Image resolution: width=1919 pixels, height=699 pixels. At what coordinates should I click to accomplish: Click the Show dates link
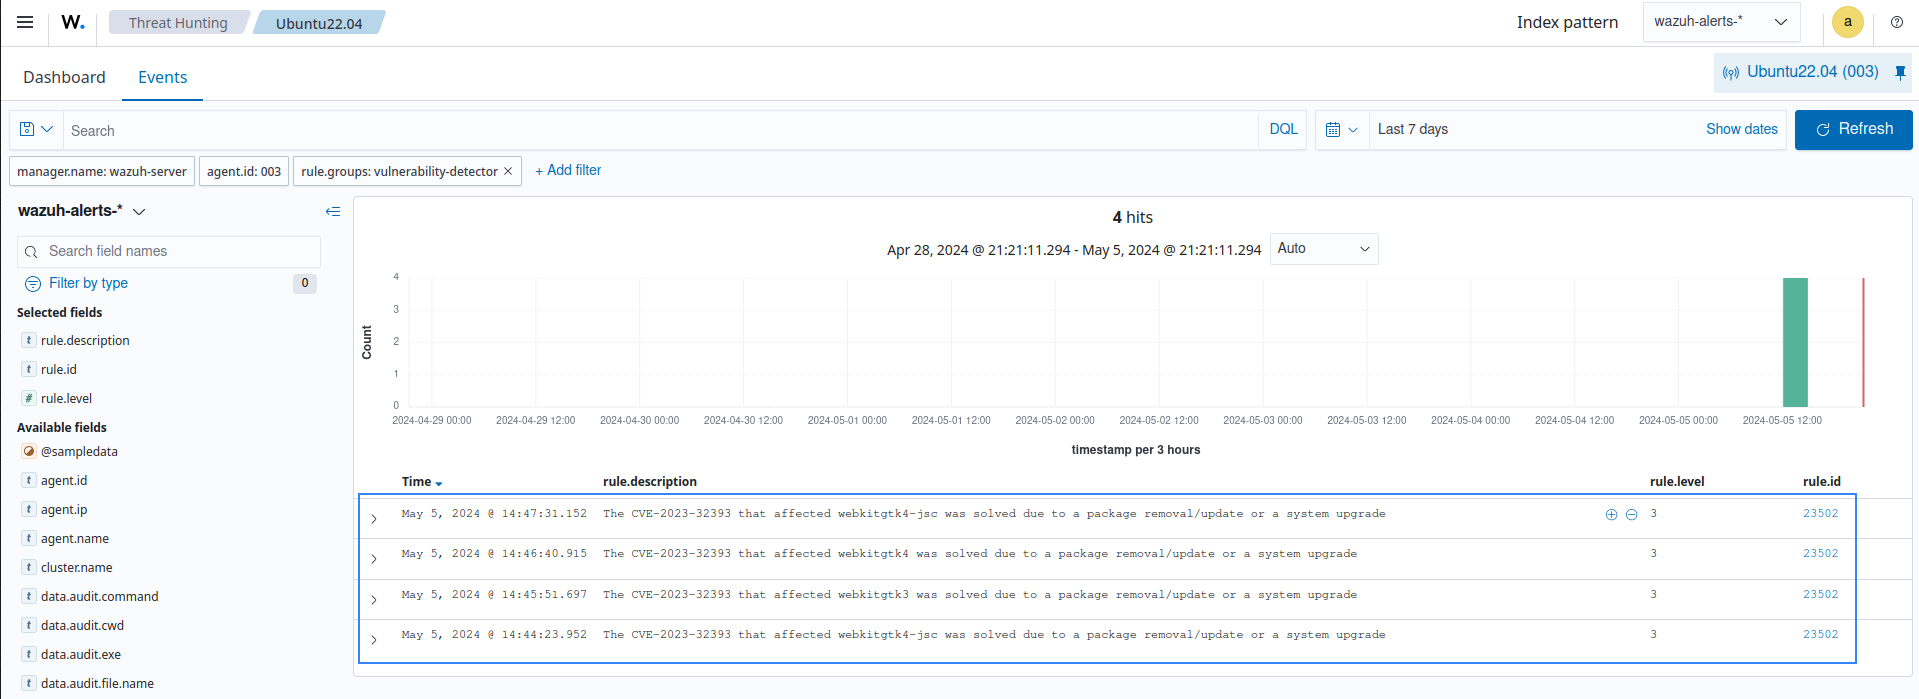pyautogui.click(x=1741, y=130)
